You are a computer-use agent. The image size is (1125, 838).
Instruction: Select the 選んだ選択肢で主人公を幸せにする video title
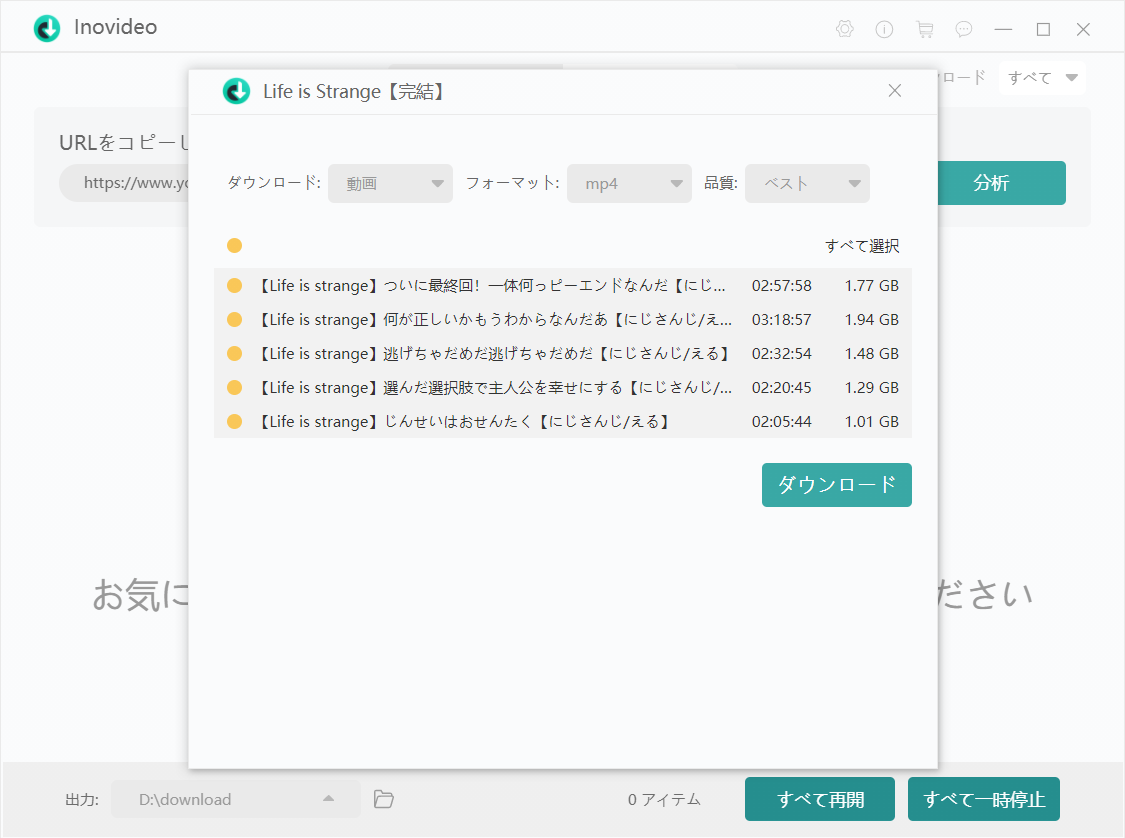(x=495, y=387)
